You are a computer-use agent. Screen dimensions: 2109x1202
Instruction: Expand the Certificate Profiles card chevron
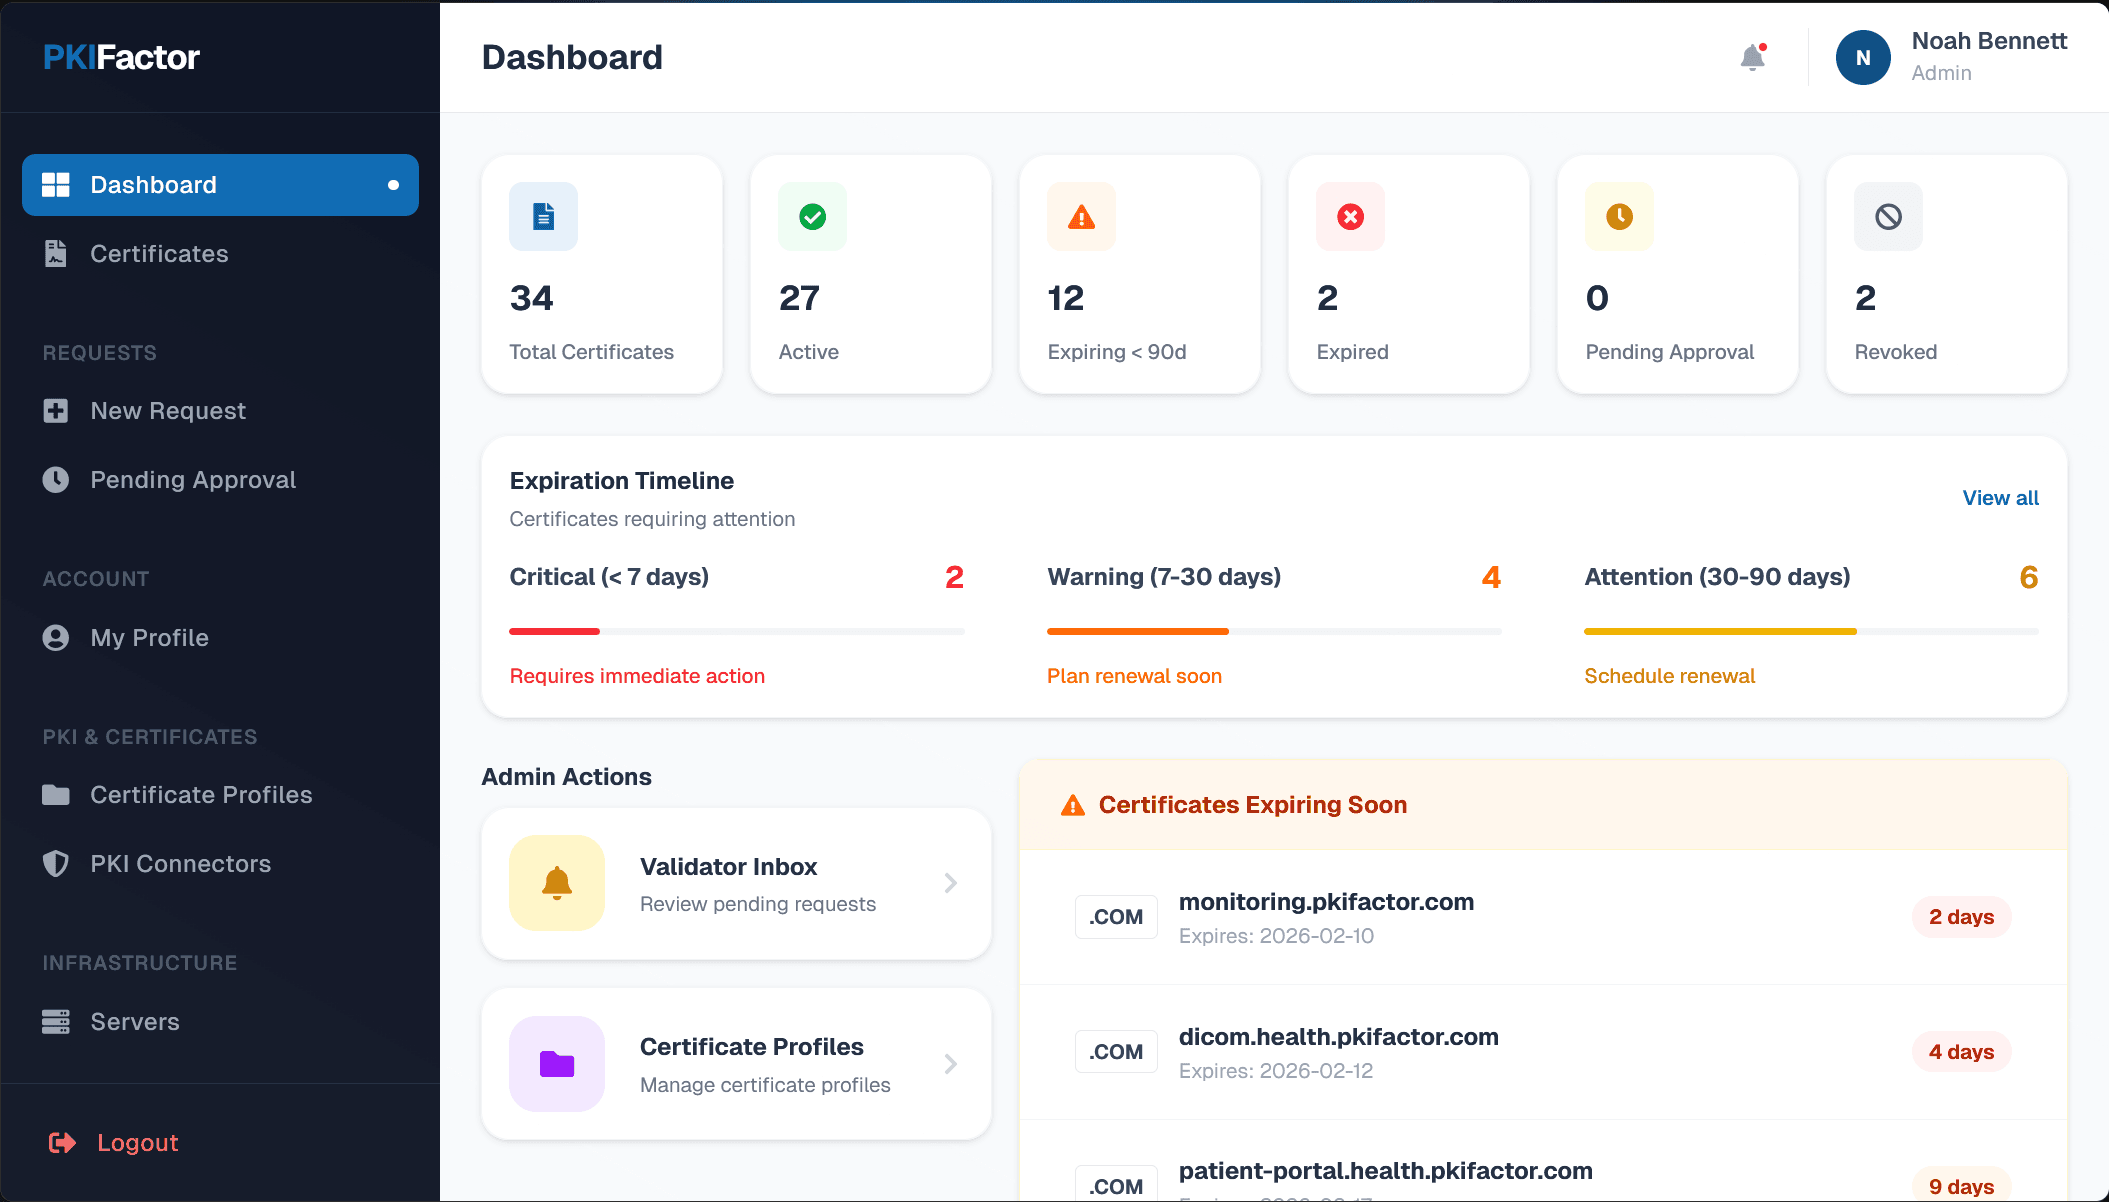(x=949, y=1063)
